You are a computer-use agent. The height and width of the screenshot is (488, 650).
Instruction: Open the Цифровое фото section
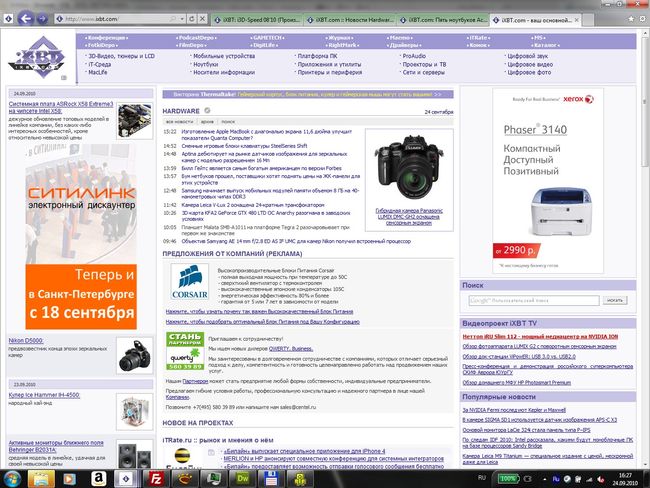point(529,72)
